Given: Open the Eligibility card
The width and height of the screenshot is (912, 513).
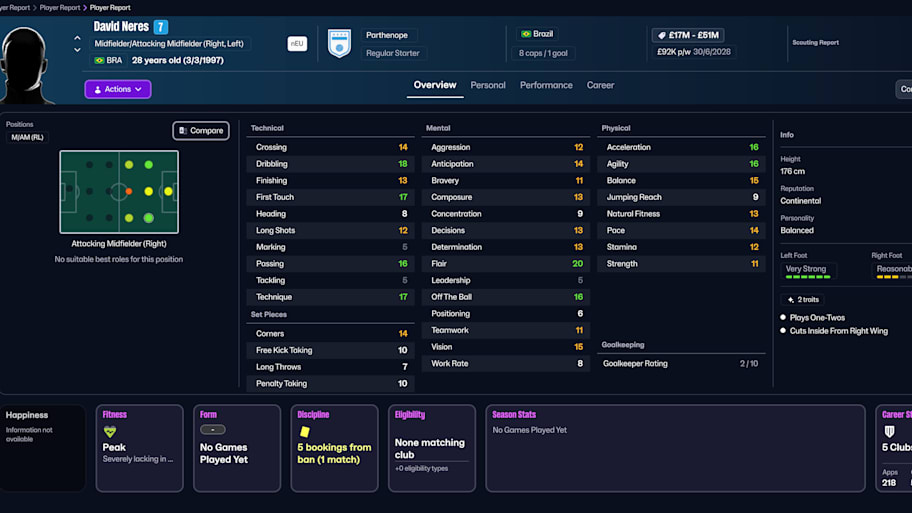Looking at the screenshot, I should 432,448.
